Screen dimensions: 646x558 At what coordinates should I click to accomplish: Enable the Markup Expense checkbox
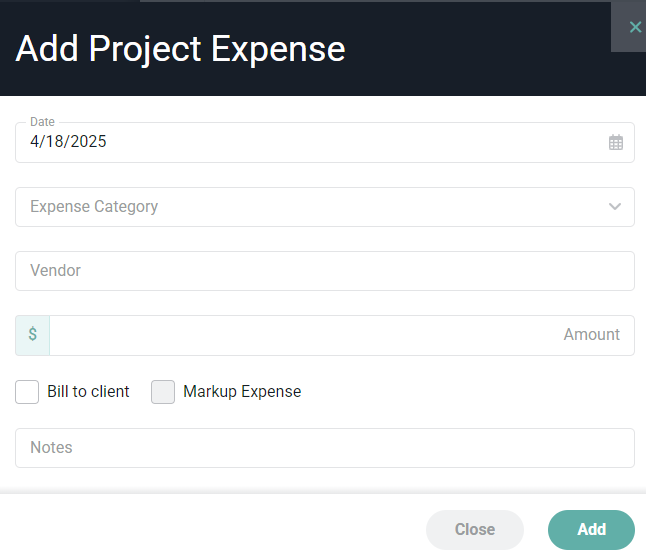(163, 392)
